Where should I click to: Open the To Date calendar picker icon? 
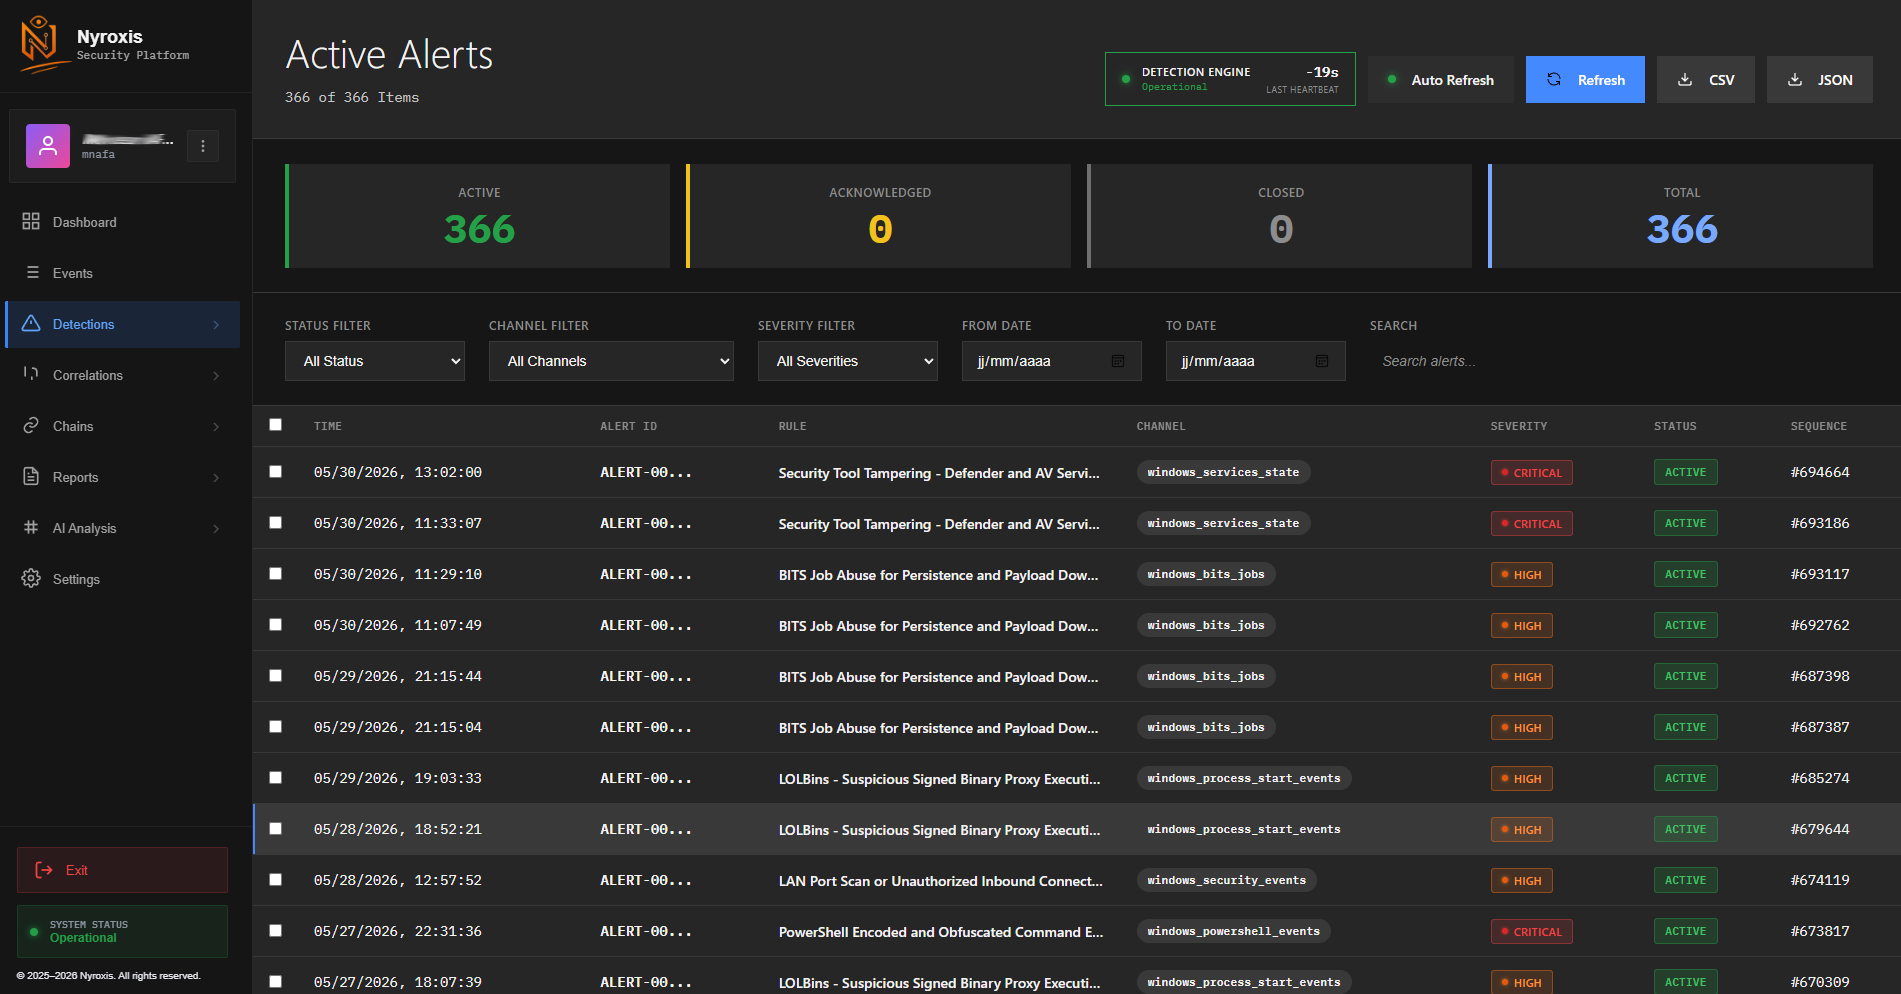point(1322,361)
